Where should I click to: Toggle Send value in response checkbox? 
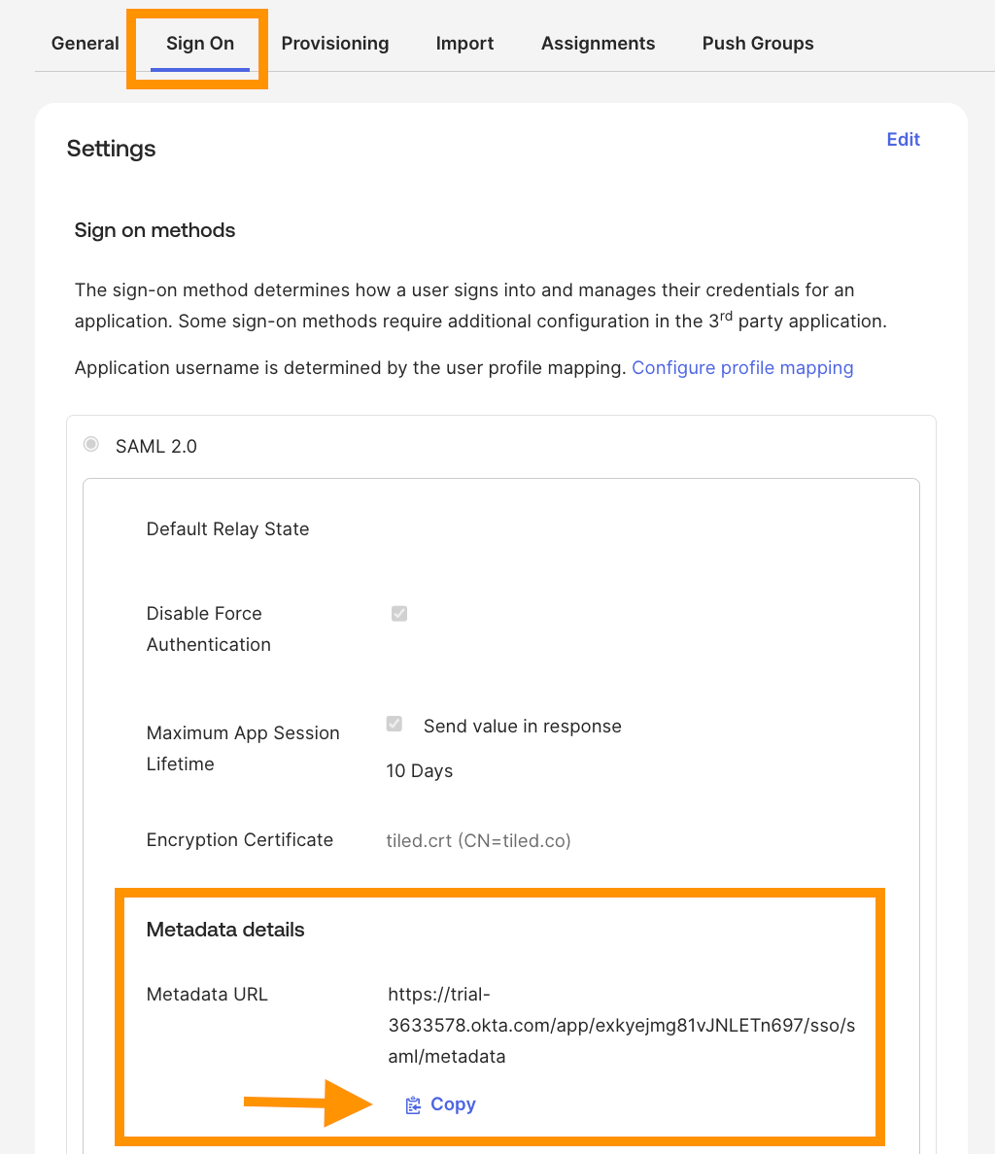394,723
